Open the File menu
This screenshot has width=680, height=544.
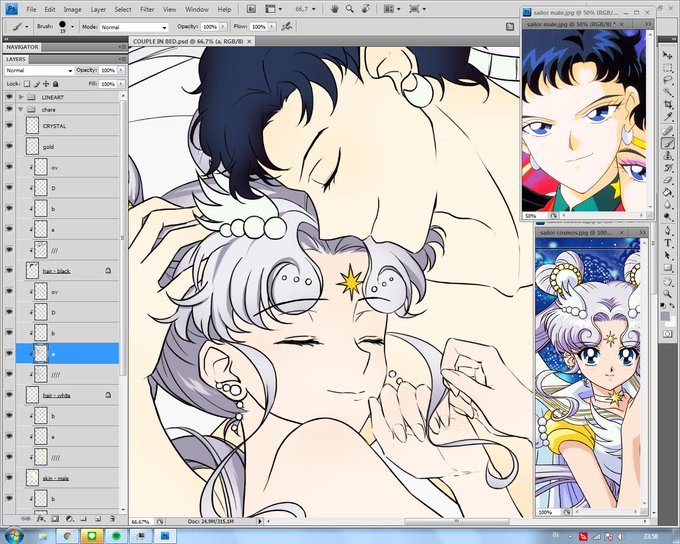(x=31, y=9)
